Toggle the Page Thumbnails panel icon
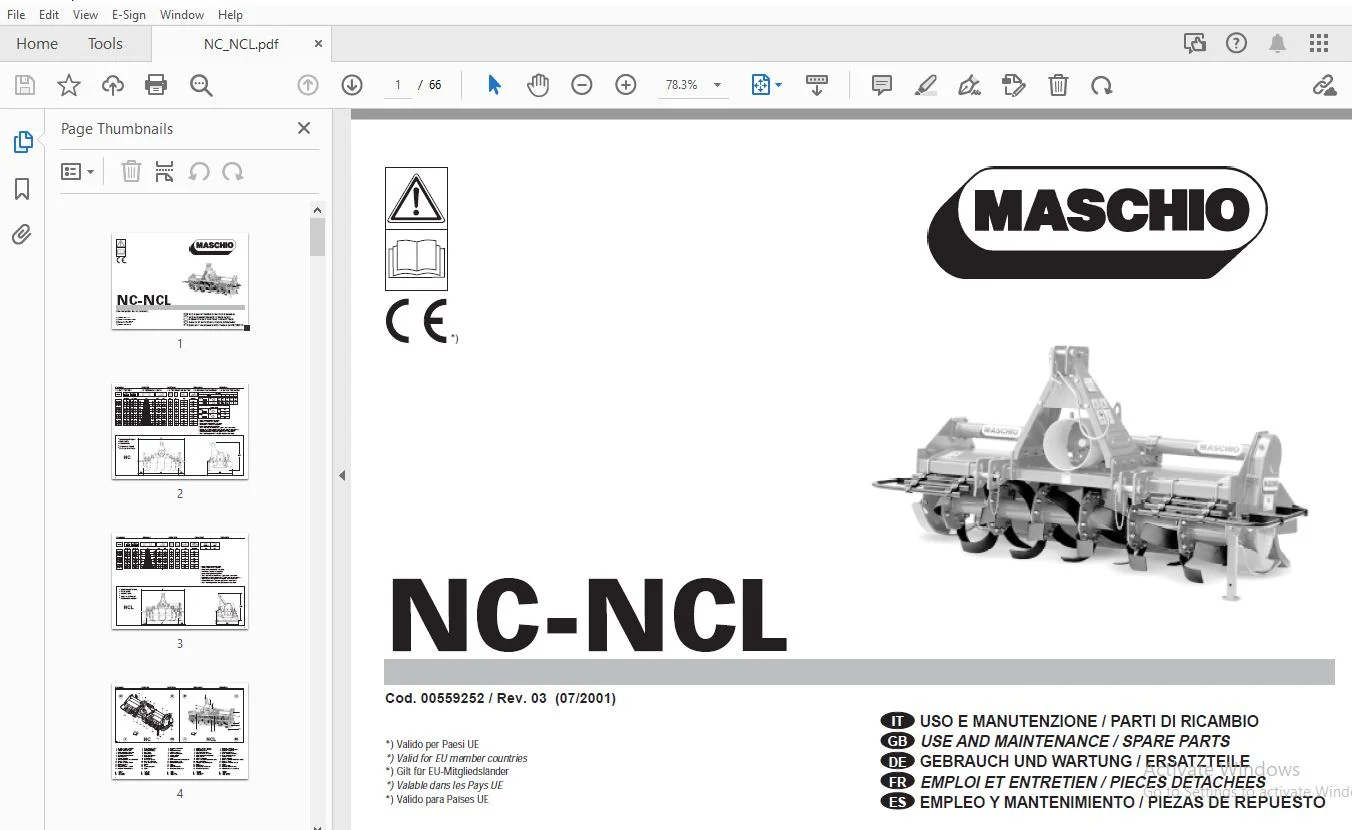The height and width of the screenshot is (830, 1352). [x=23, y=142]
